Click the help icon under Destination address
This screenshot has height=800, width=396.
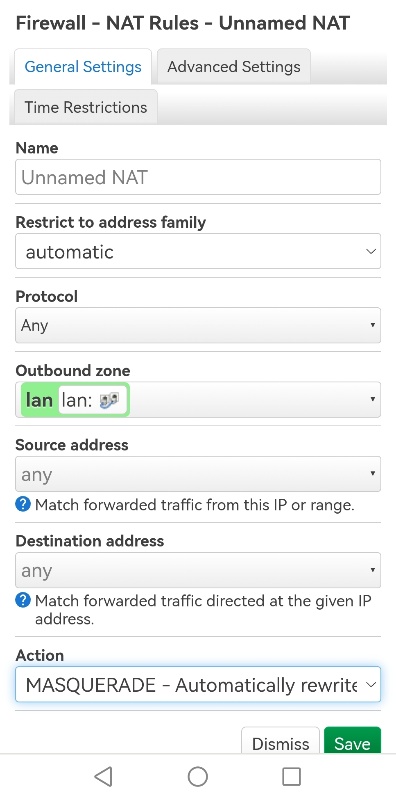(x=23, y=601)
